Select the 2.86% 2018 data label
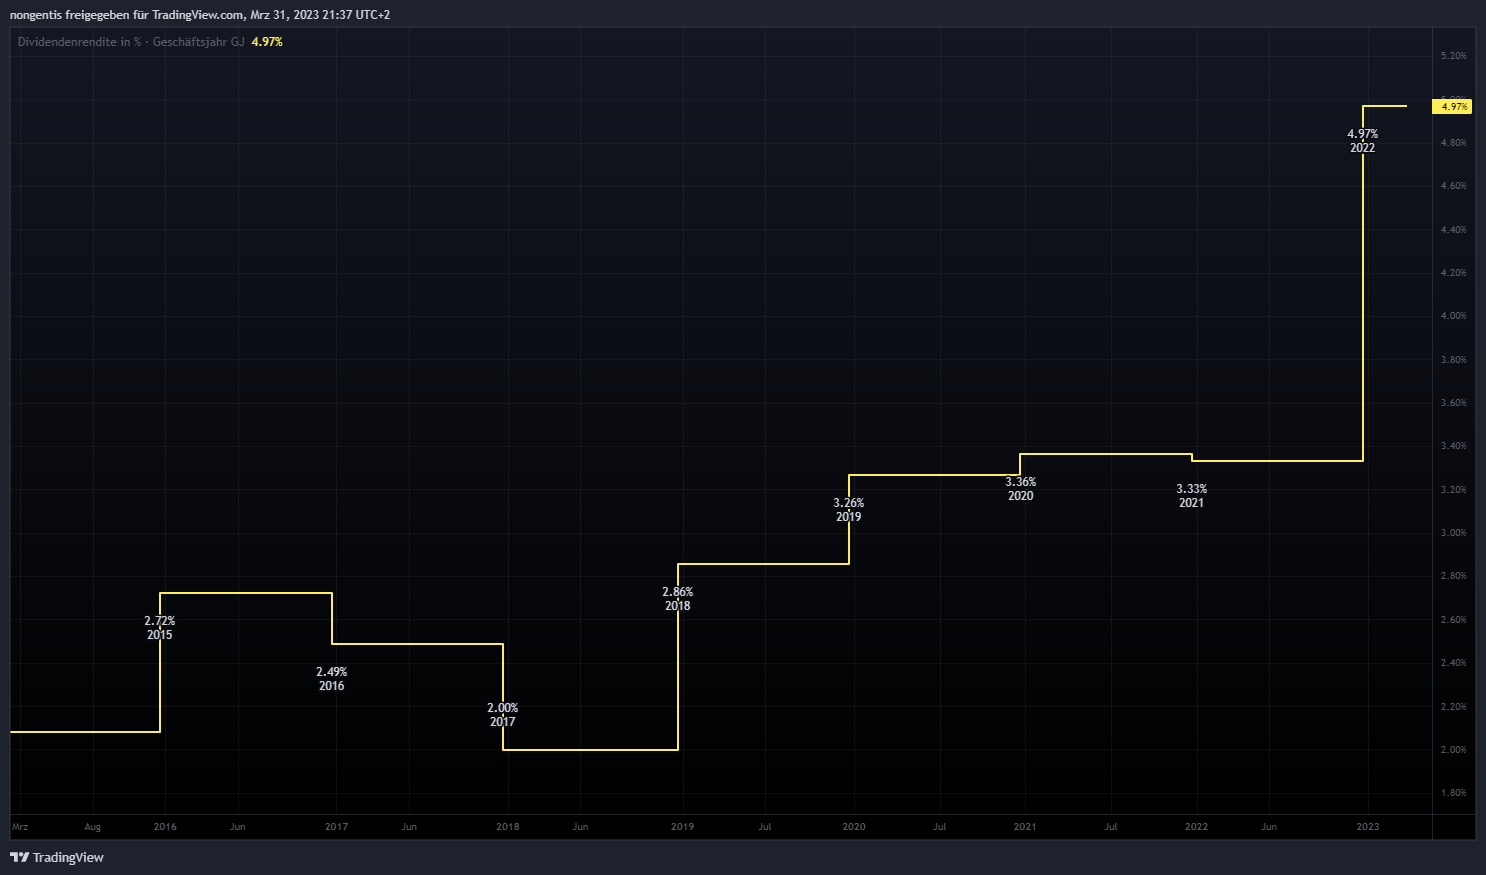 tap(677, 599)
